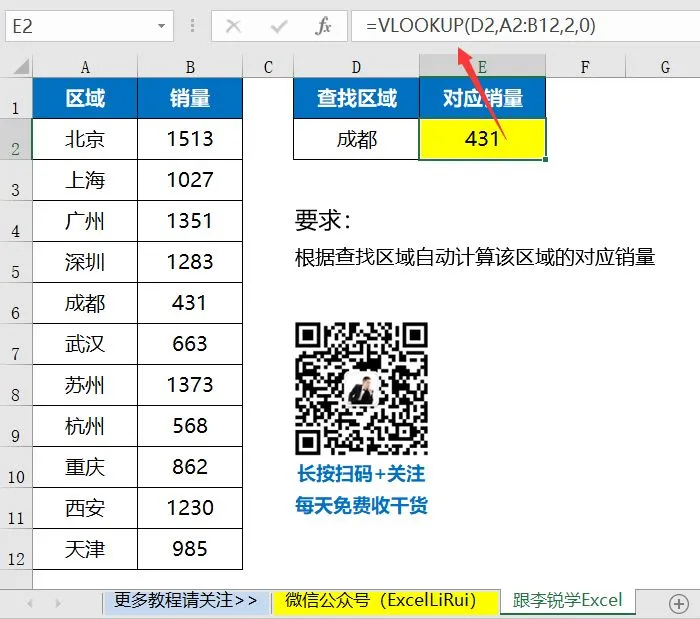Select column A header
The width and height of the screenshot is (700, 619).
(x=85, y=67)
